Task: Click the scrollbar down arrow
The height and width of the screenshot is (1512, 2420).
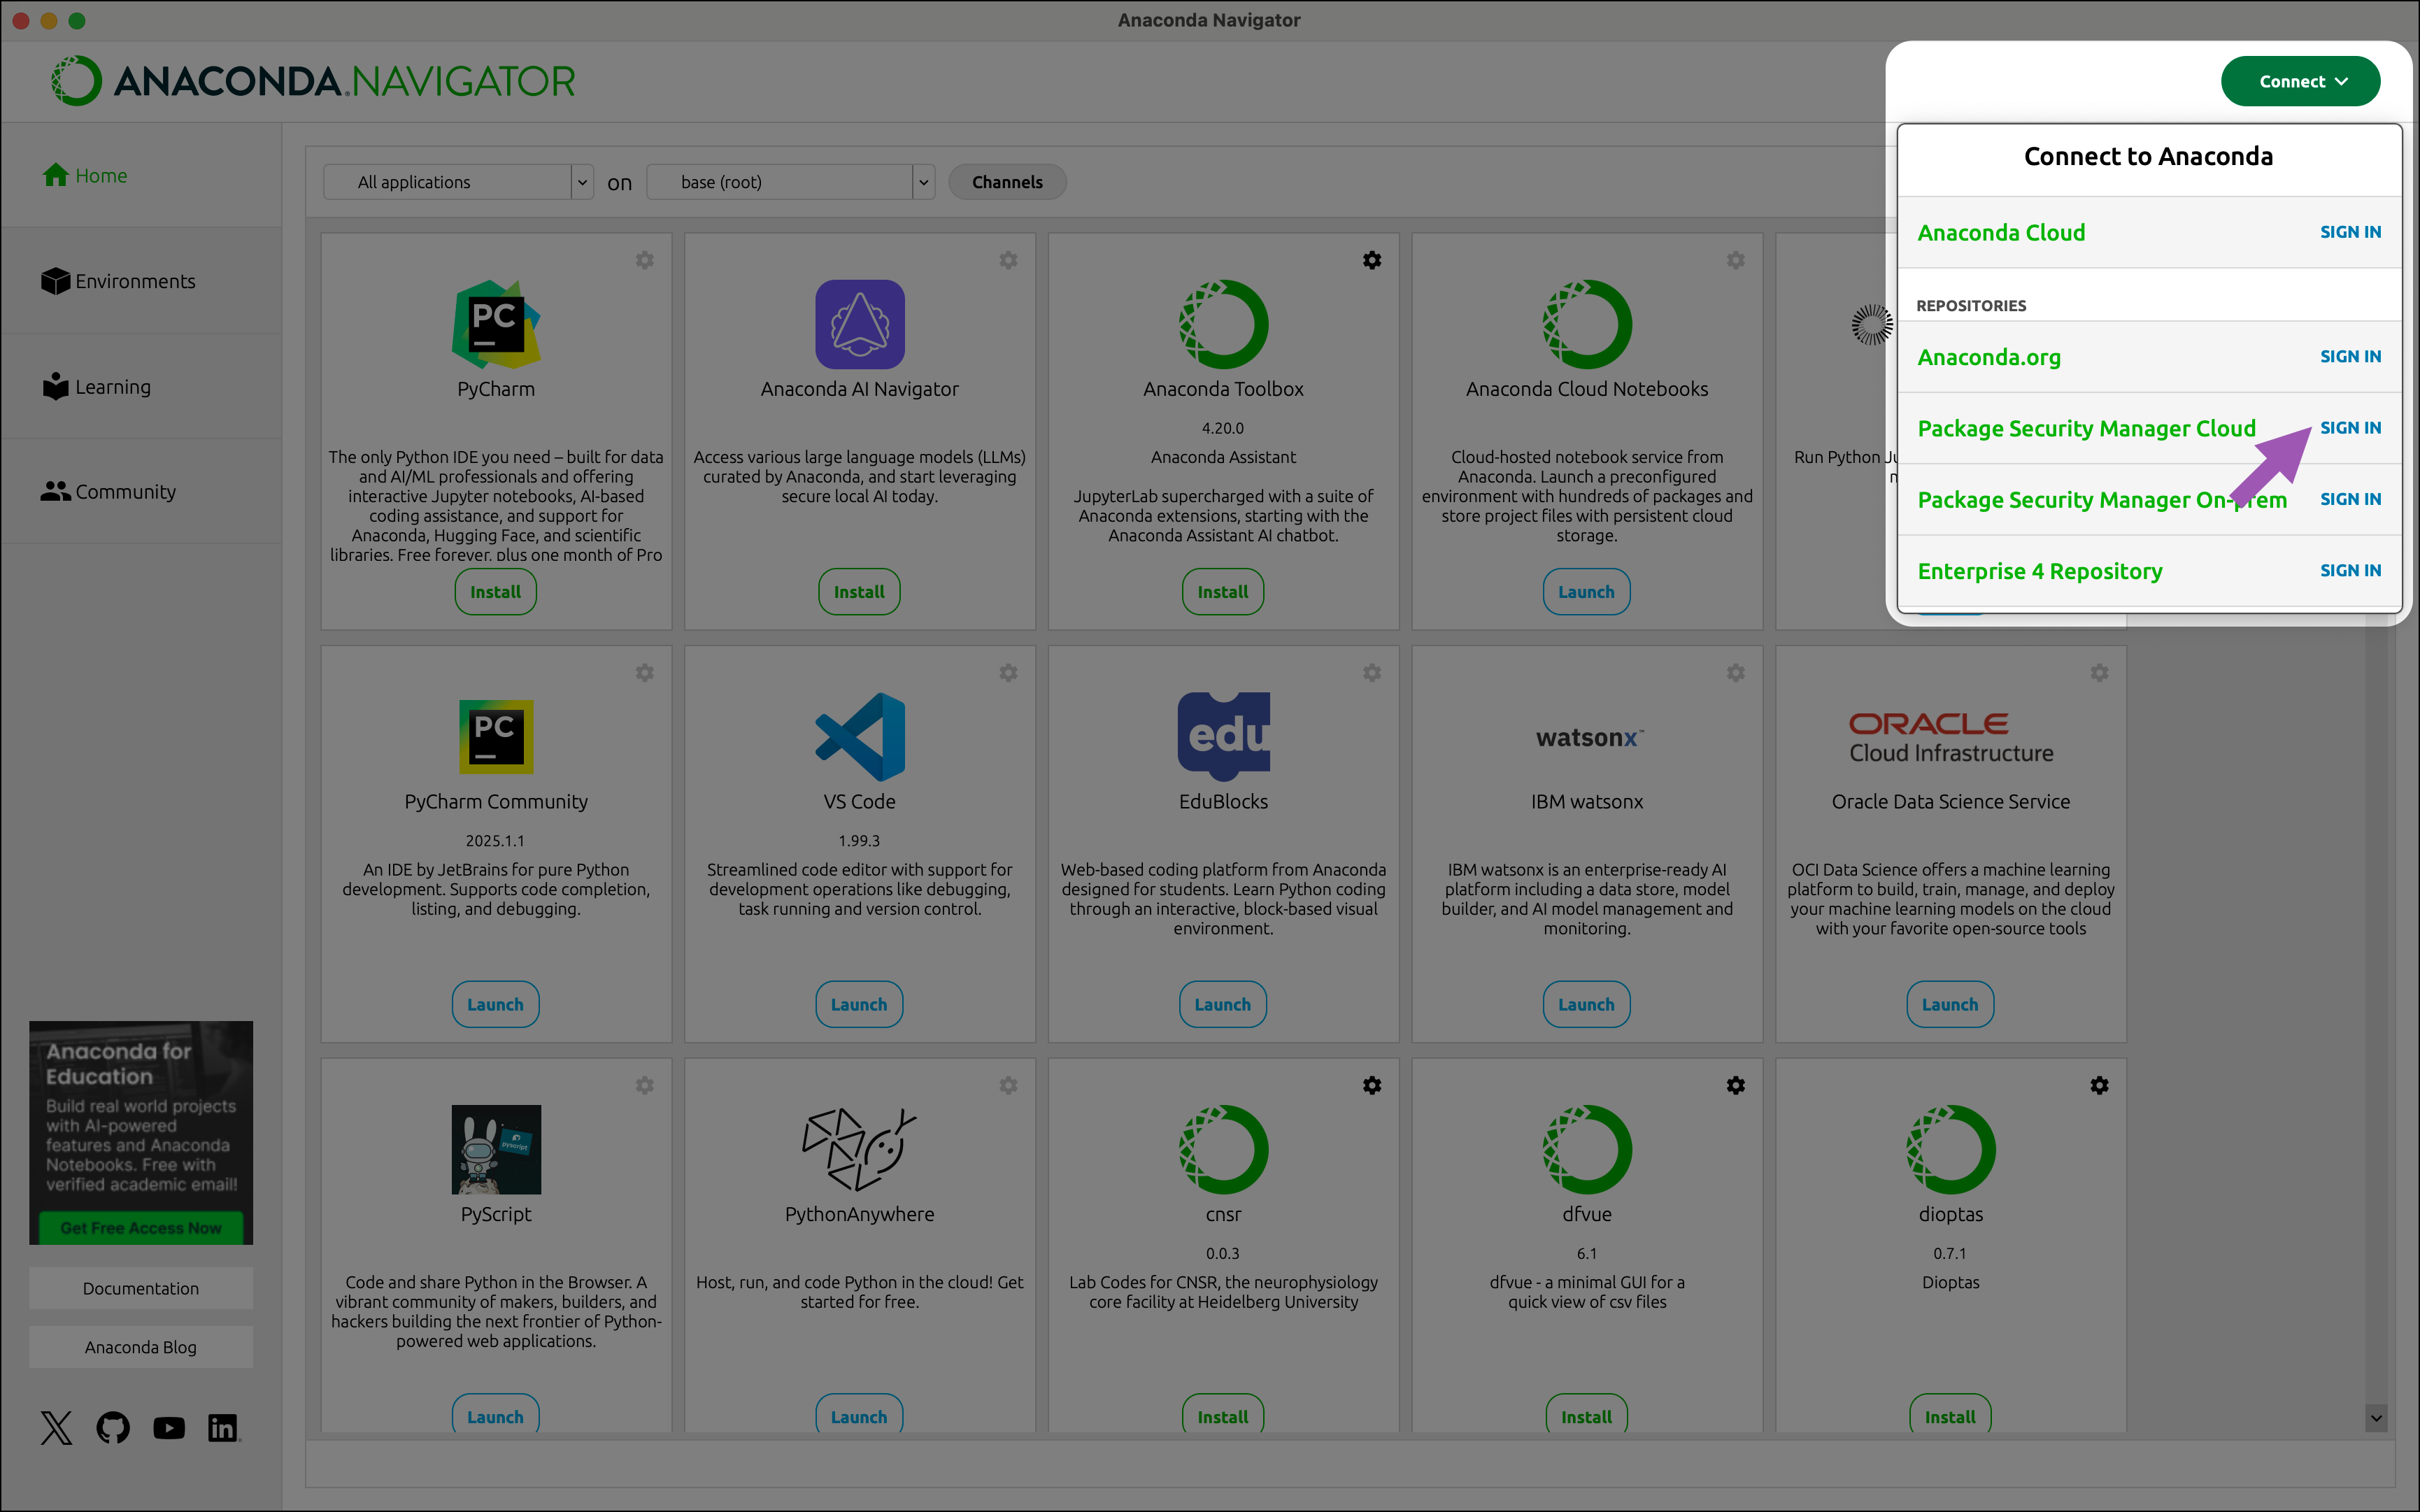Action: (x=2376, y=1417)
